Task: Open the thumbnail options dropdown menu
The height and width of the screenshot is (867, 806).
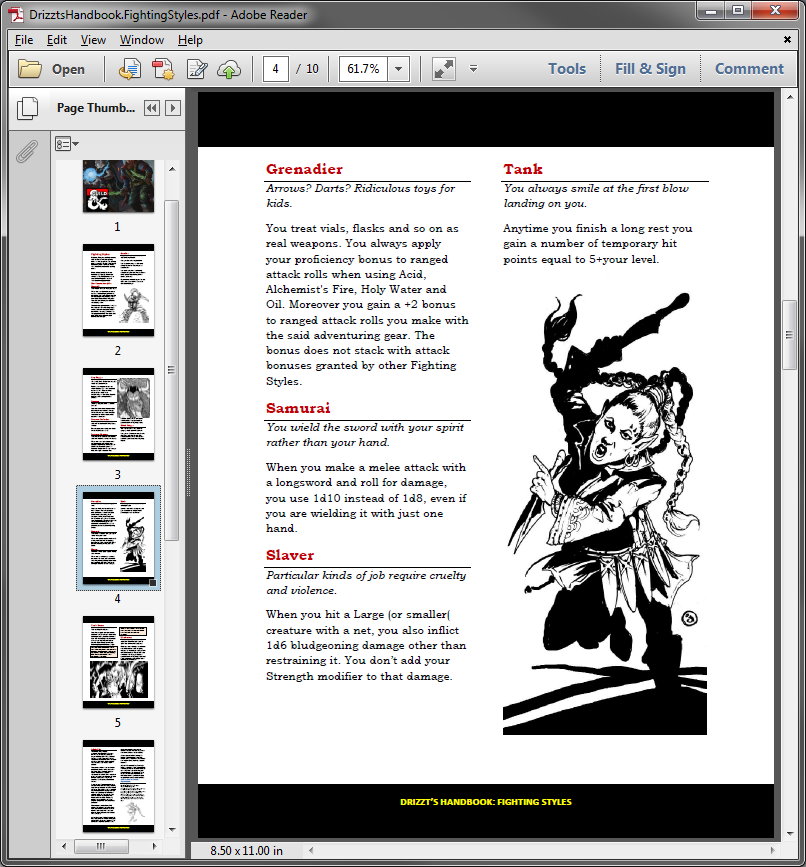Action: coord(67,144)
